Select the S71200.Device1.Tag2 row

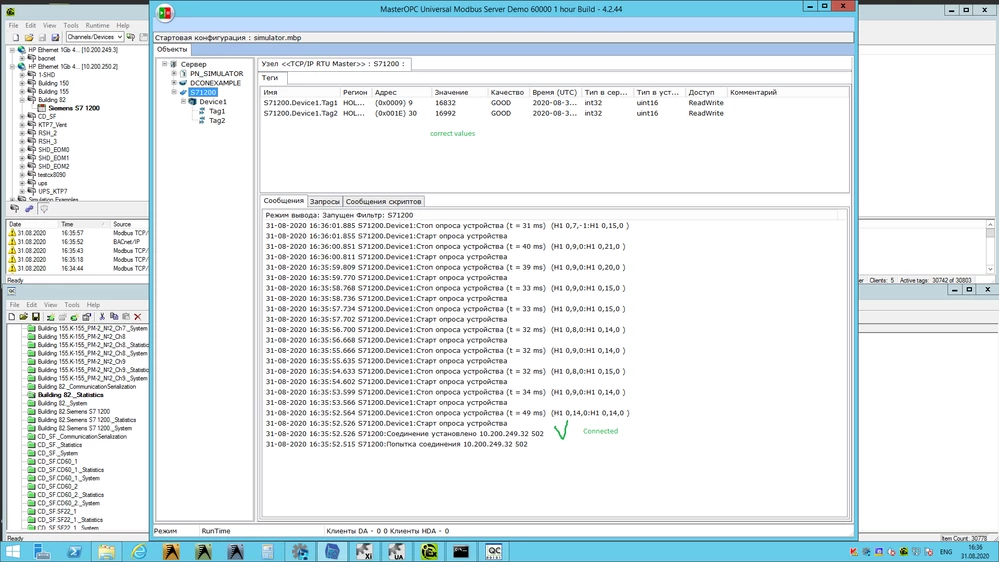pos(554,113)
